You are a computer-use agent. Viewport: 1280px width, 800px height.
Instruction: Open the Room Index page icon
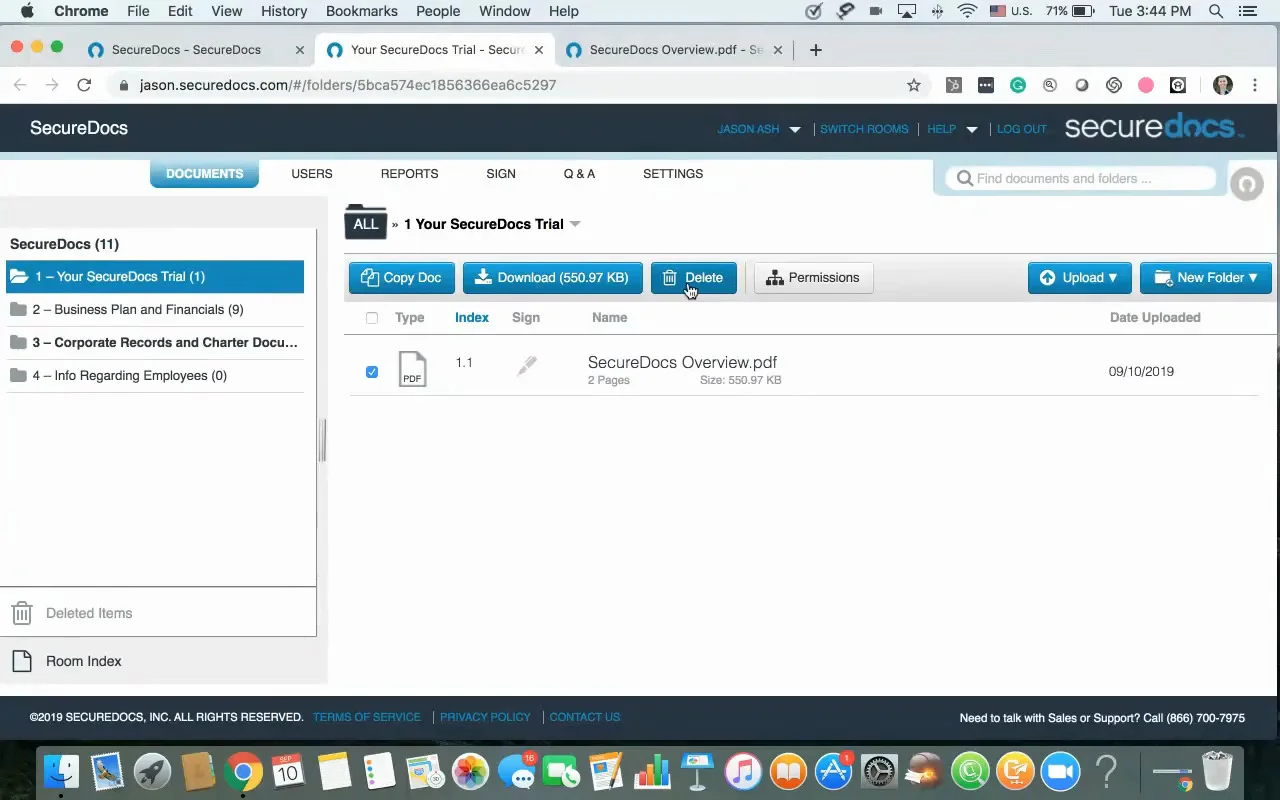[22, 661]
